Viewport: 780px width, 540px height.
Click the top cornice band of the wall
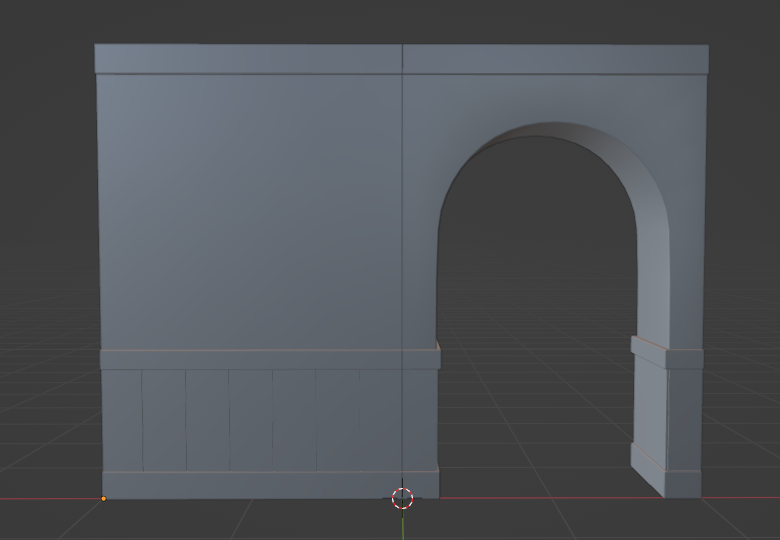pos(401,59)
